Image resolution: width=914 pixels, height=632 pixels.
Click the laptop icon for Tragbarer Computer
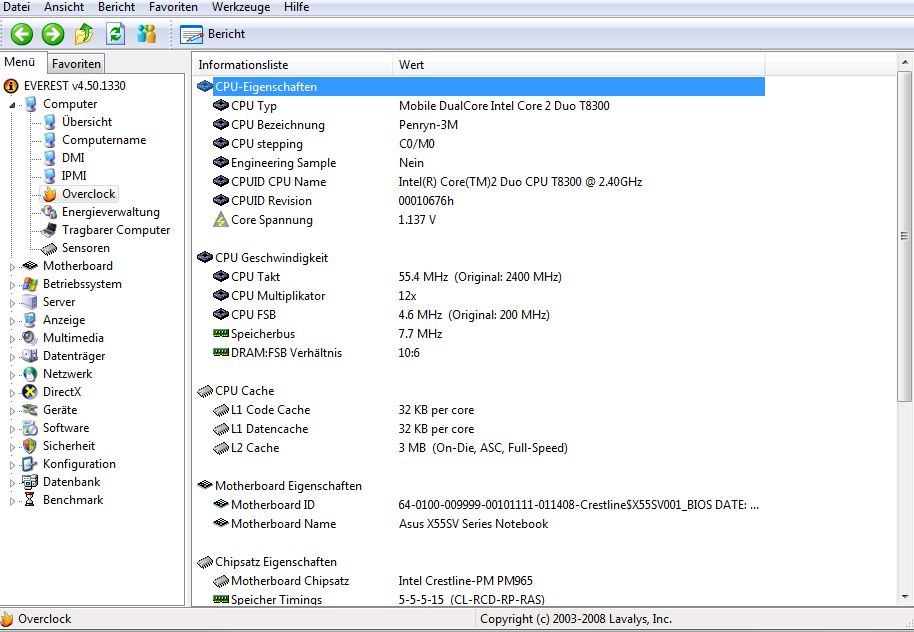[50, 230]
